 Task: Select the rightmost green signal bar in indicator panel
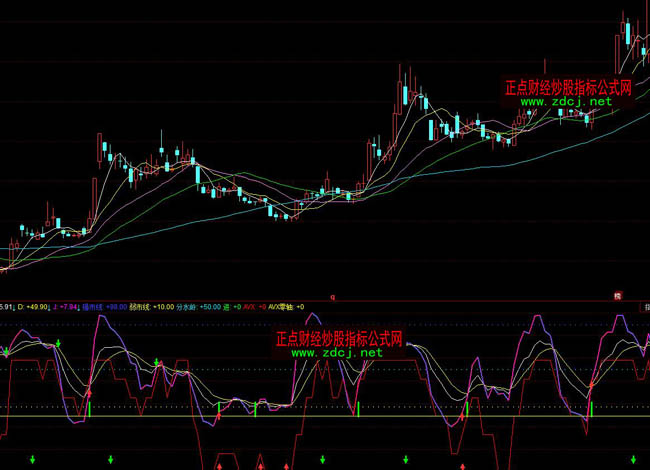(590, 409)
